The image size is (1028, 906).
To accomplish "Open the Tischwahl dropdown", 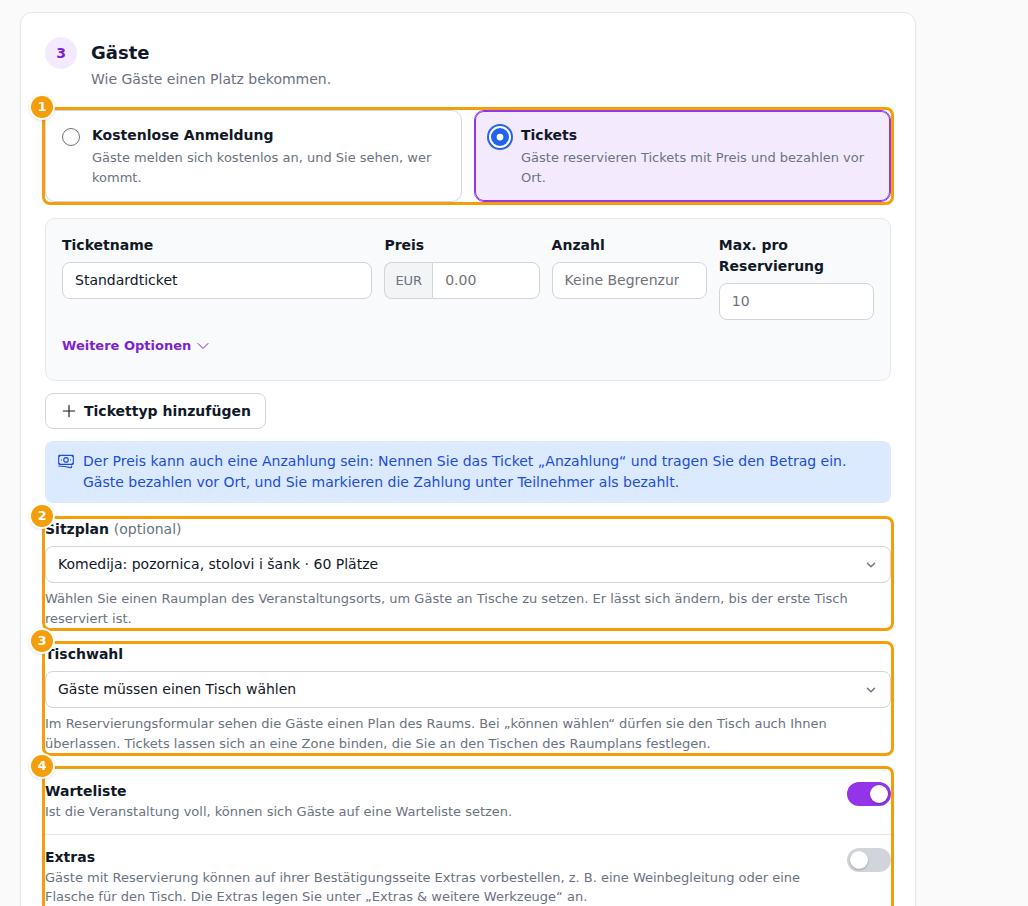I will 467,689.
